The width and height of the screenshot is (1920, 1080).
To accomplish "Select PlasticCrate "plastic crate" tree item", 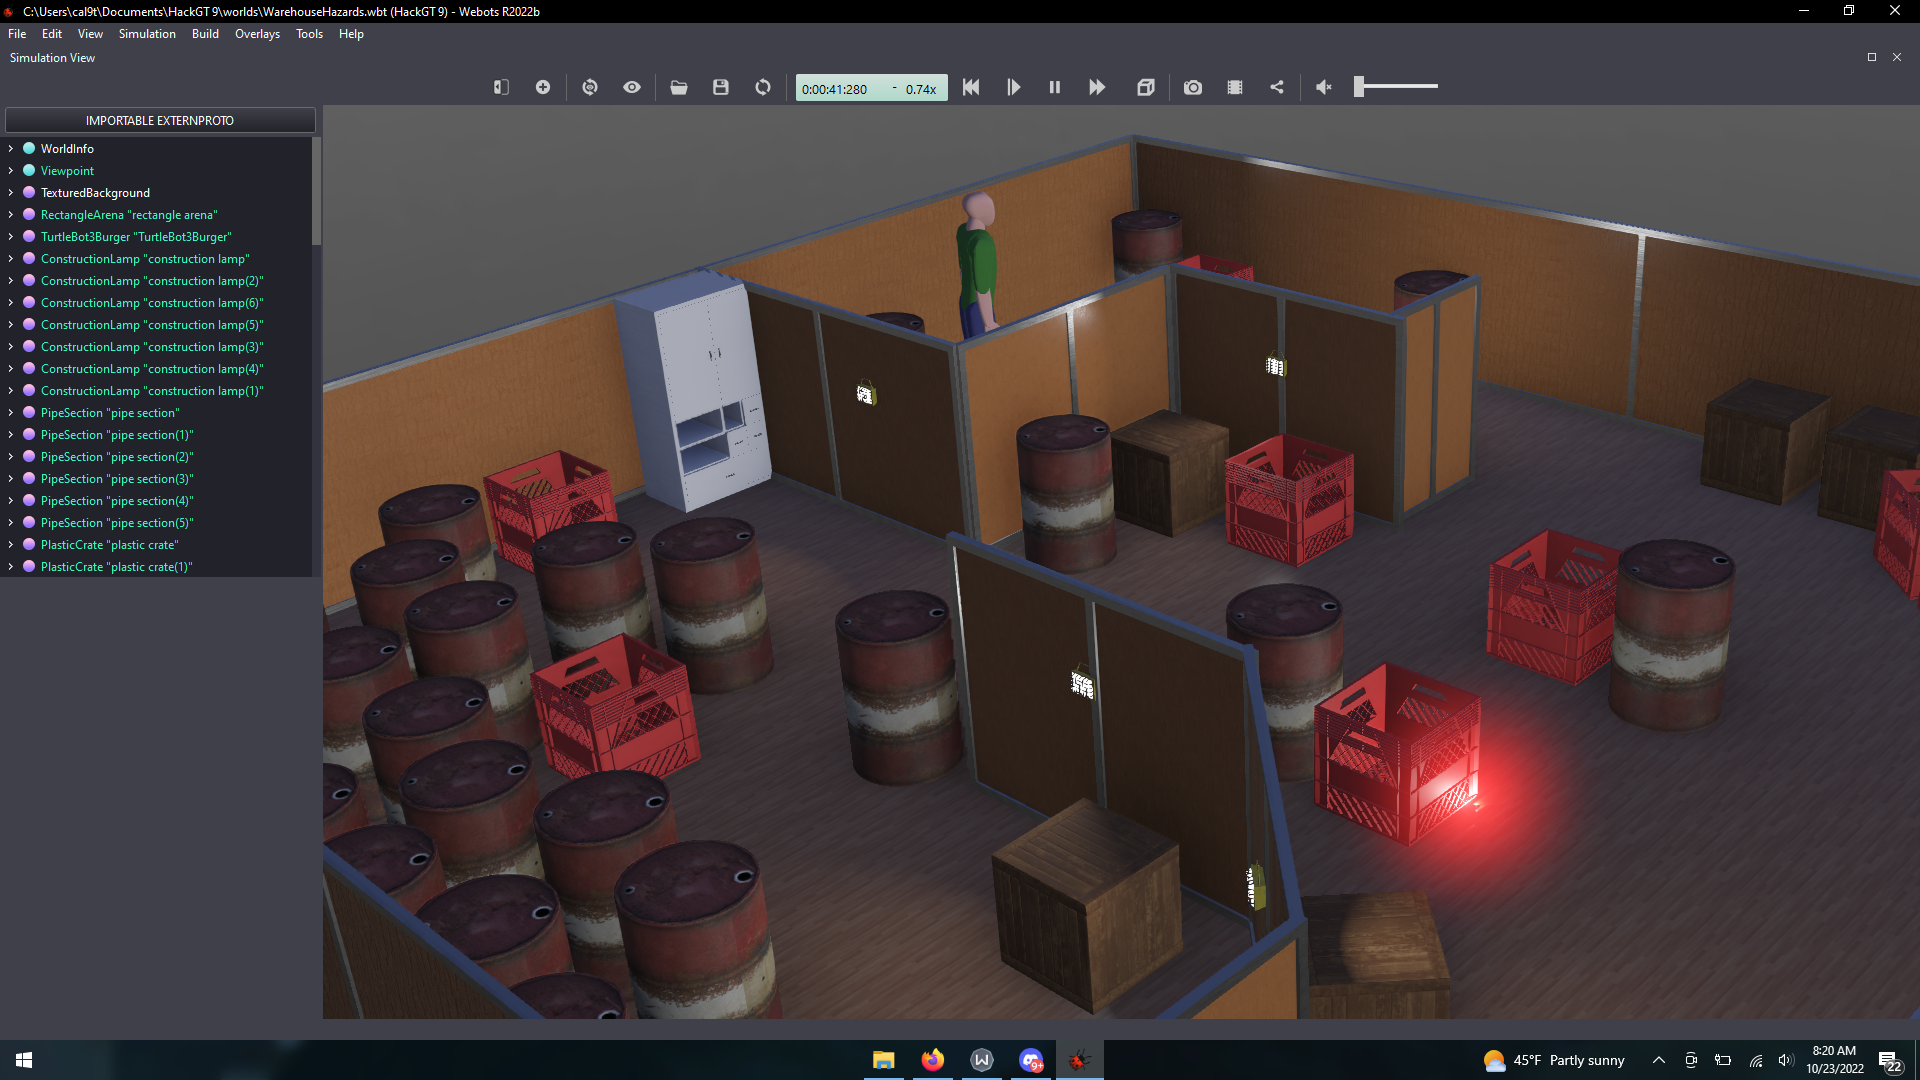I will pos(109,545).
